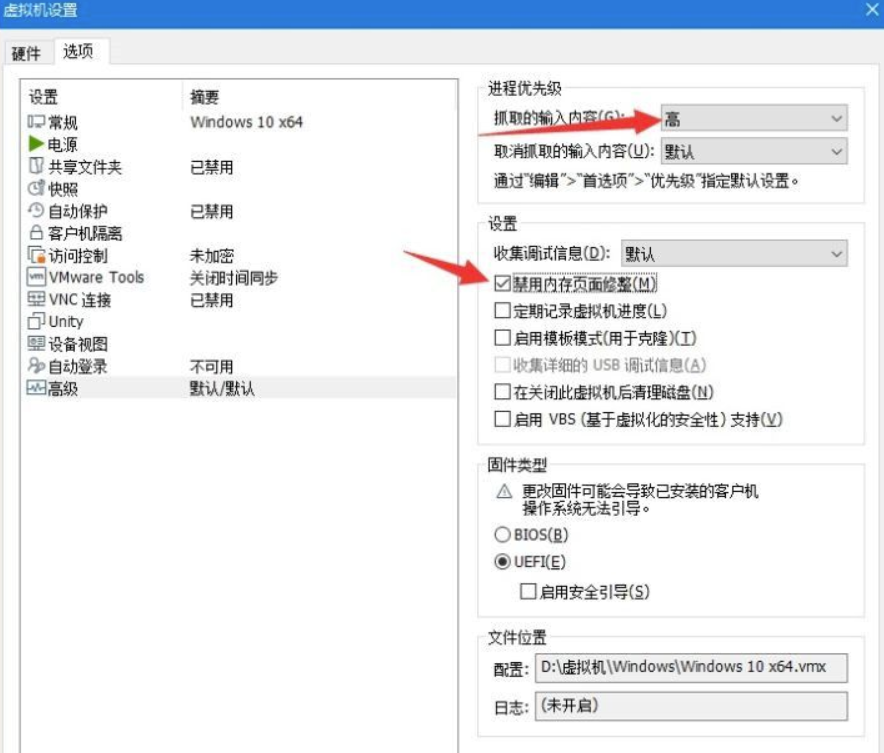Click the 设备视图 appliance view icon
Image resolution: width=884 pixels, height=753 pixels.
point(36,343)
